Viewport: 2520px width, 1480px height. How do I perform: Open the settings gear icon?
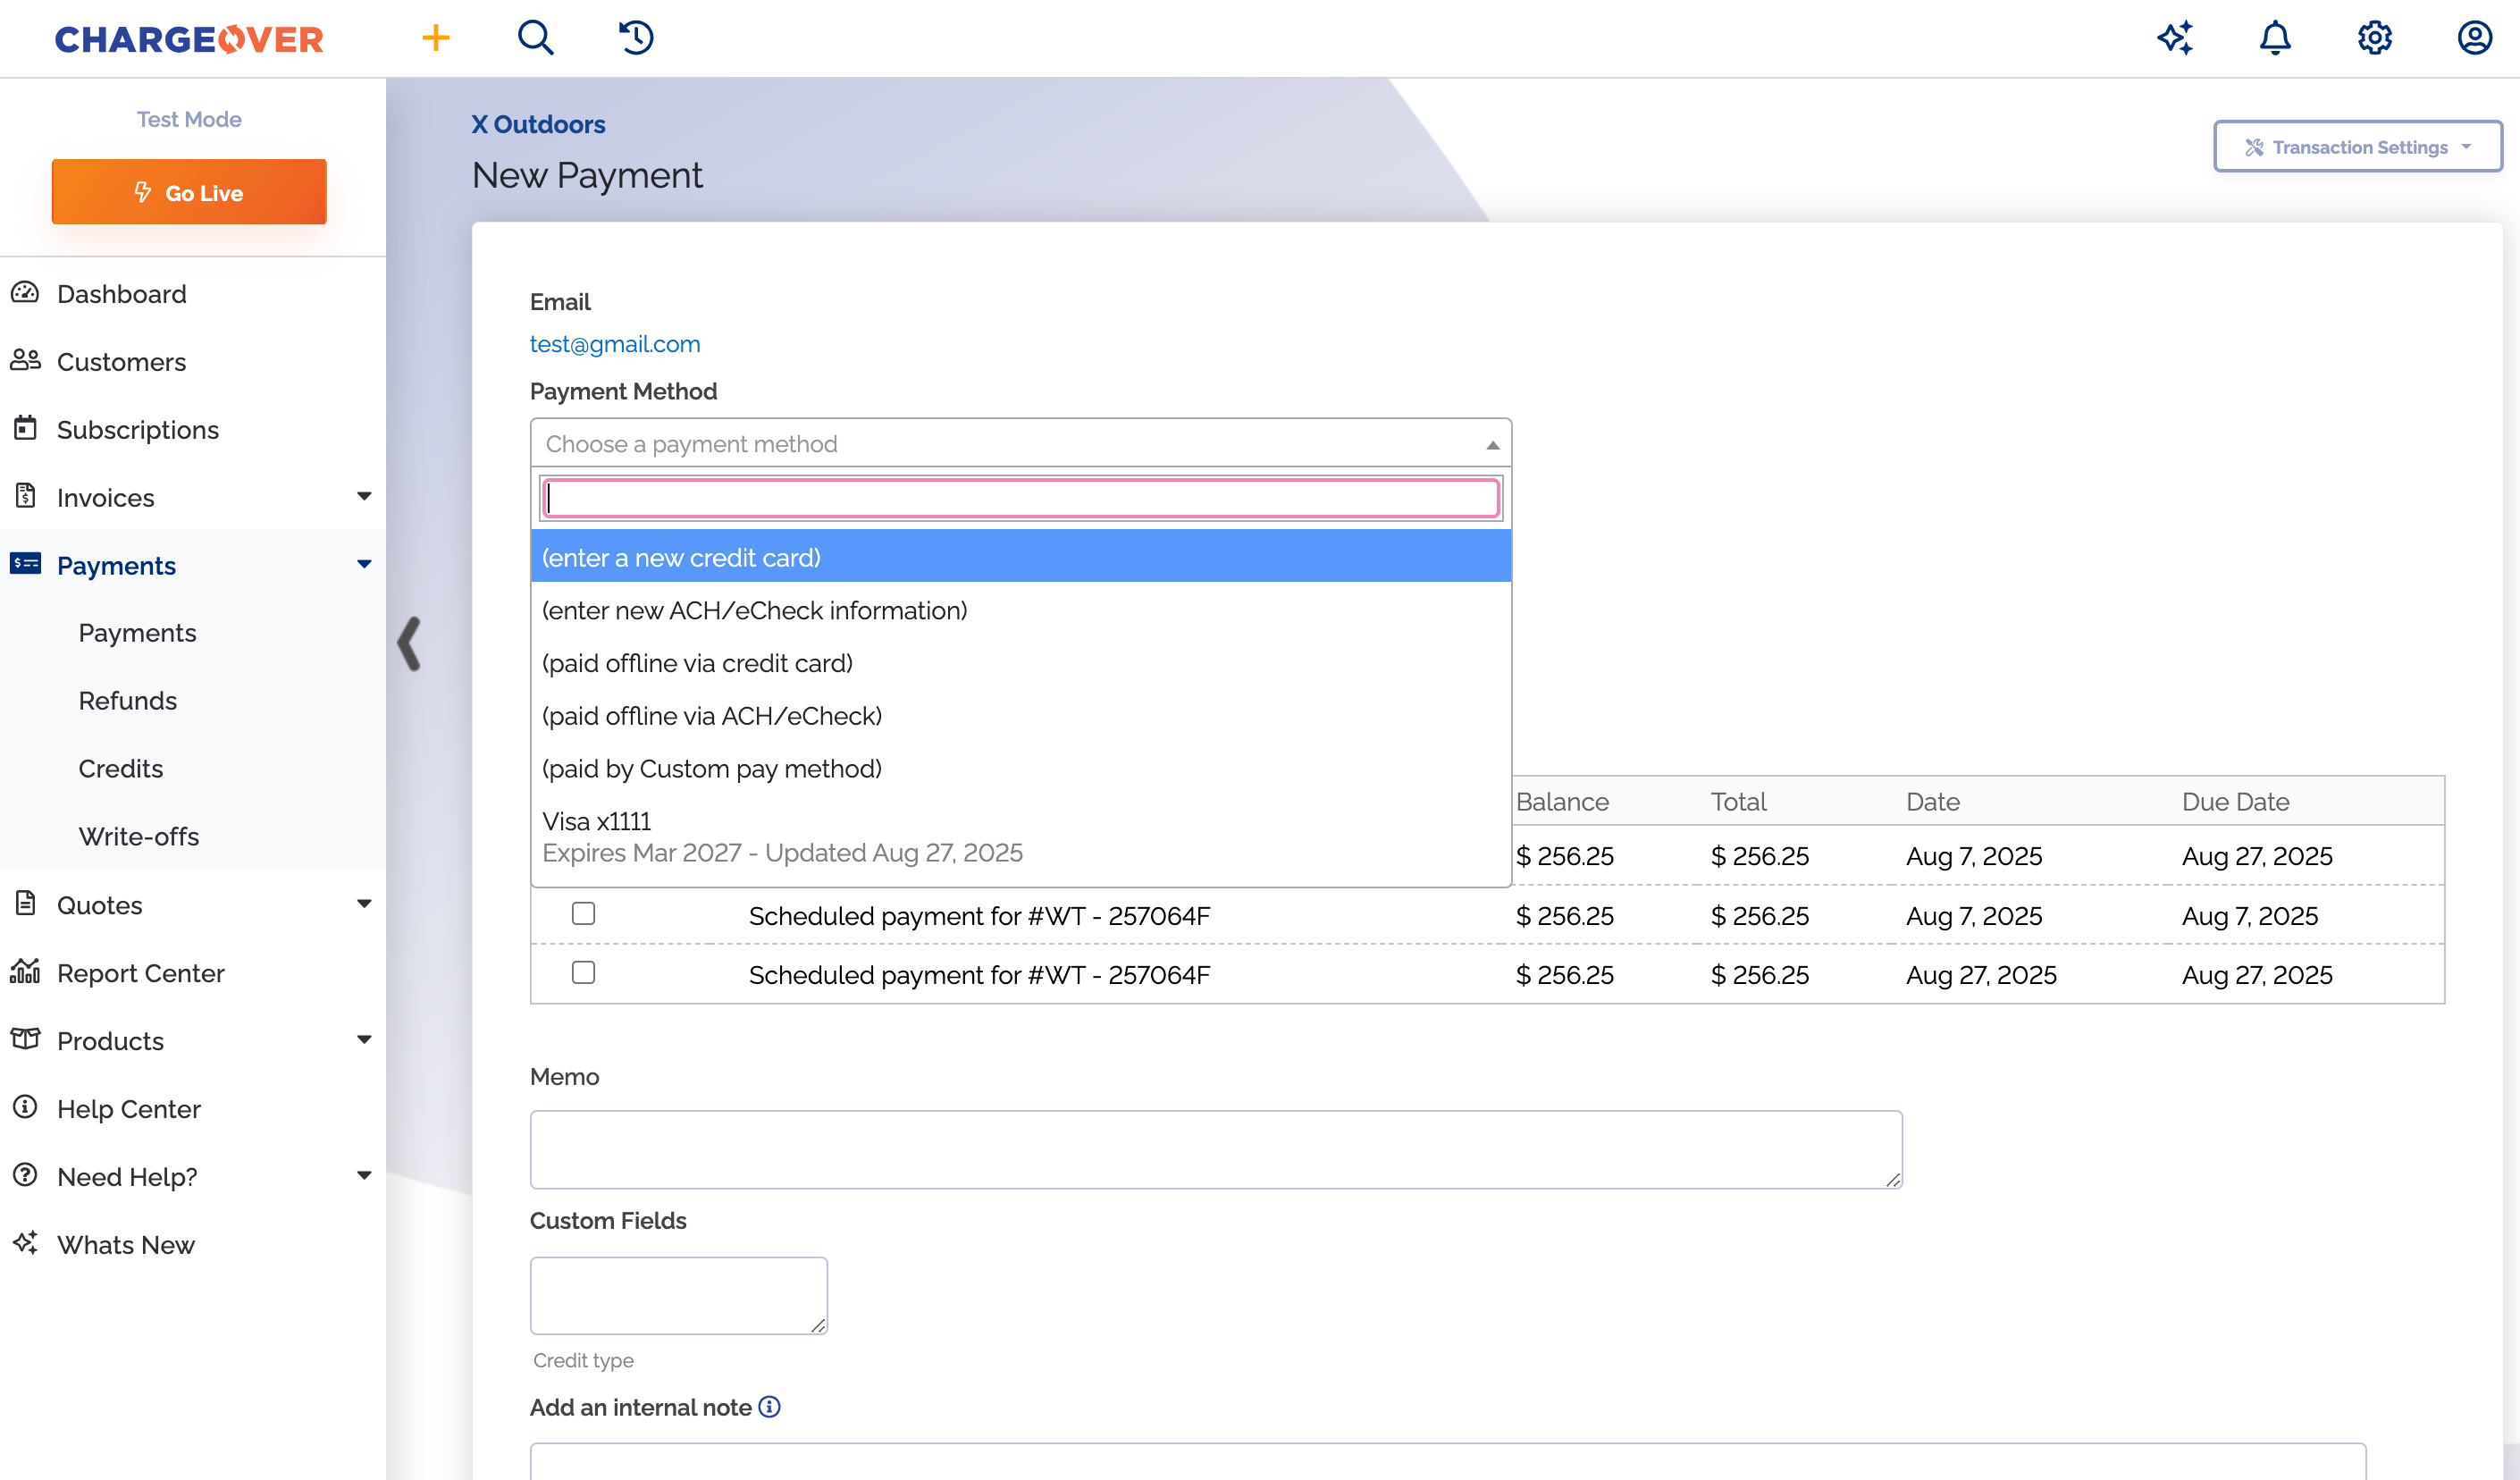pyautogui.click(x=2375, y=38)
